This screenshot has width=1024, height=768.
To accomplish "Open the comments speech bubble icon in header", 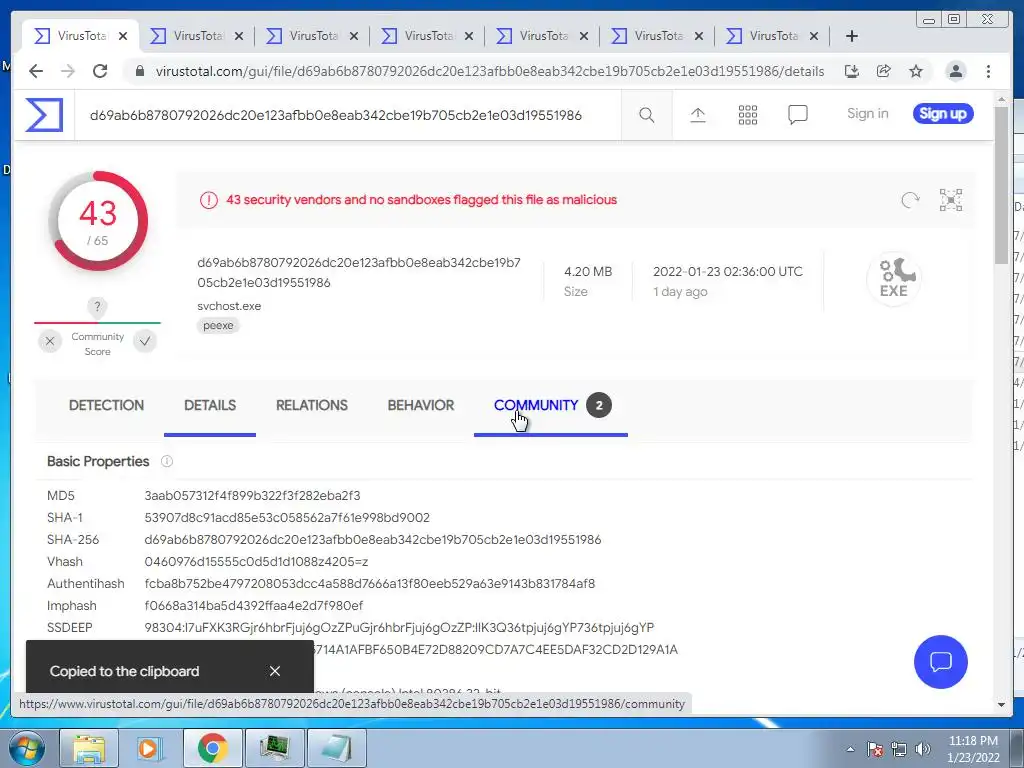I will point(797,115).
